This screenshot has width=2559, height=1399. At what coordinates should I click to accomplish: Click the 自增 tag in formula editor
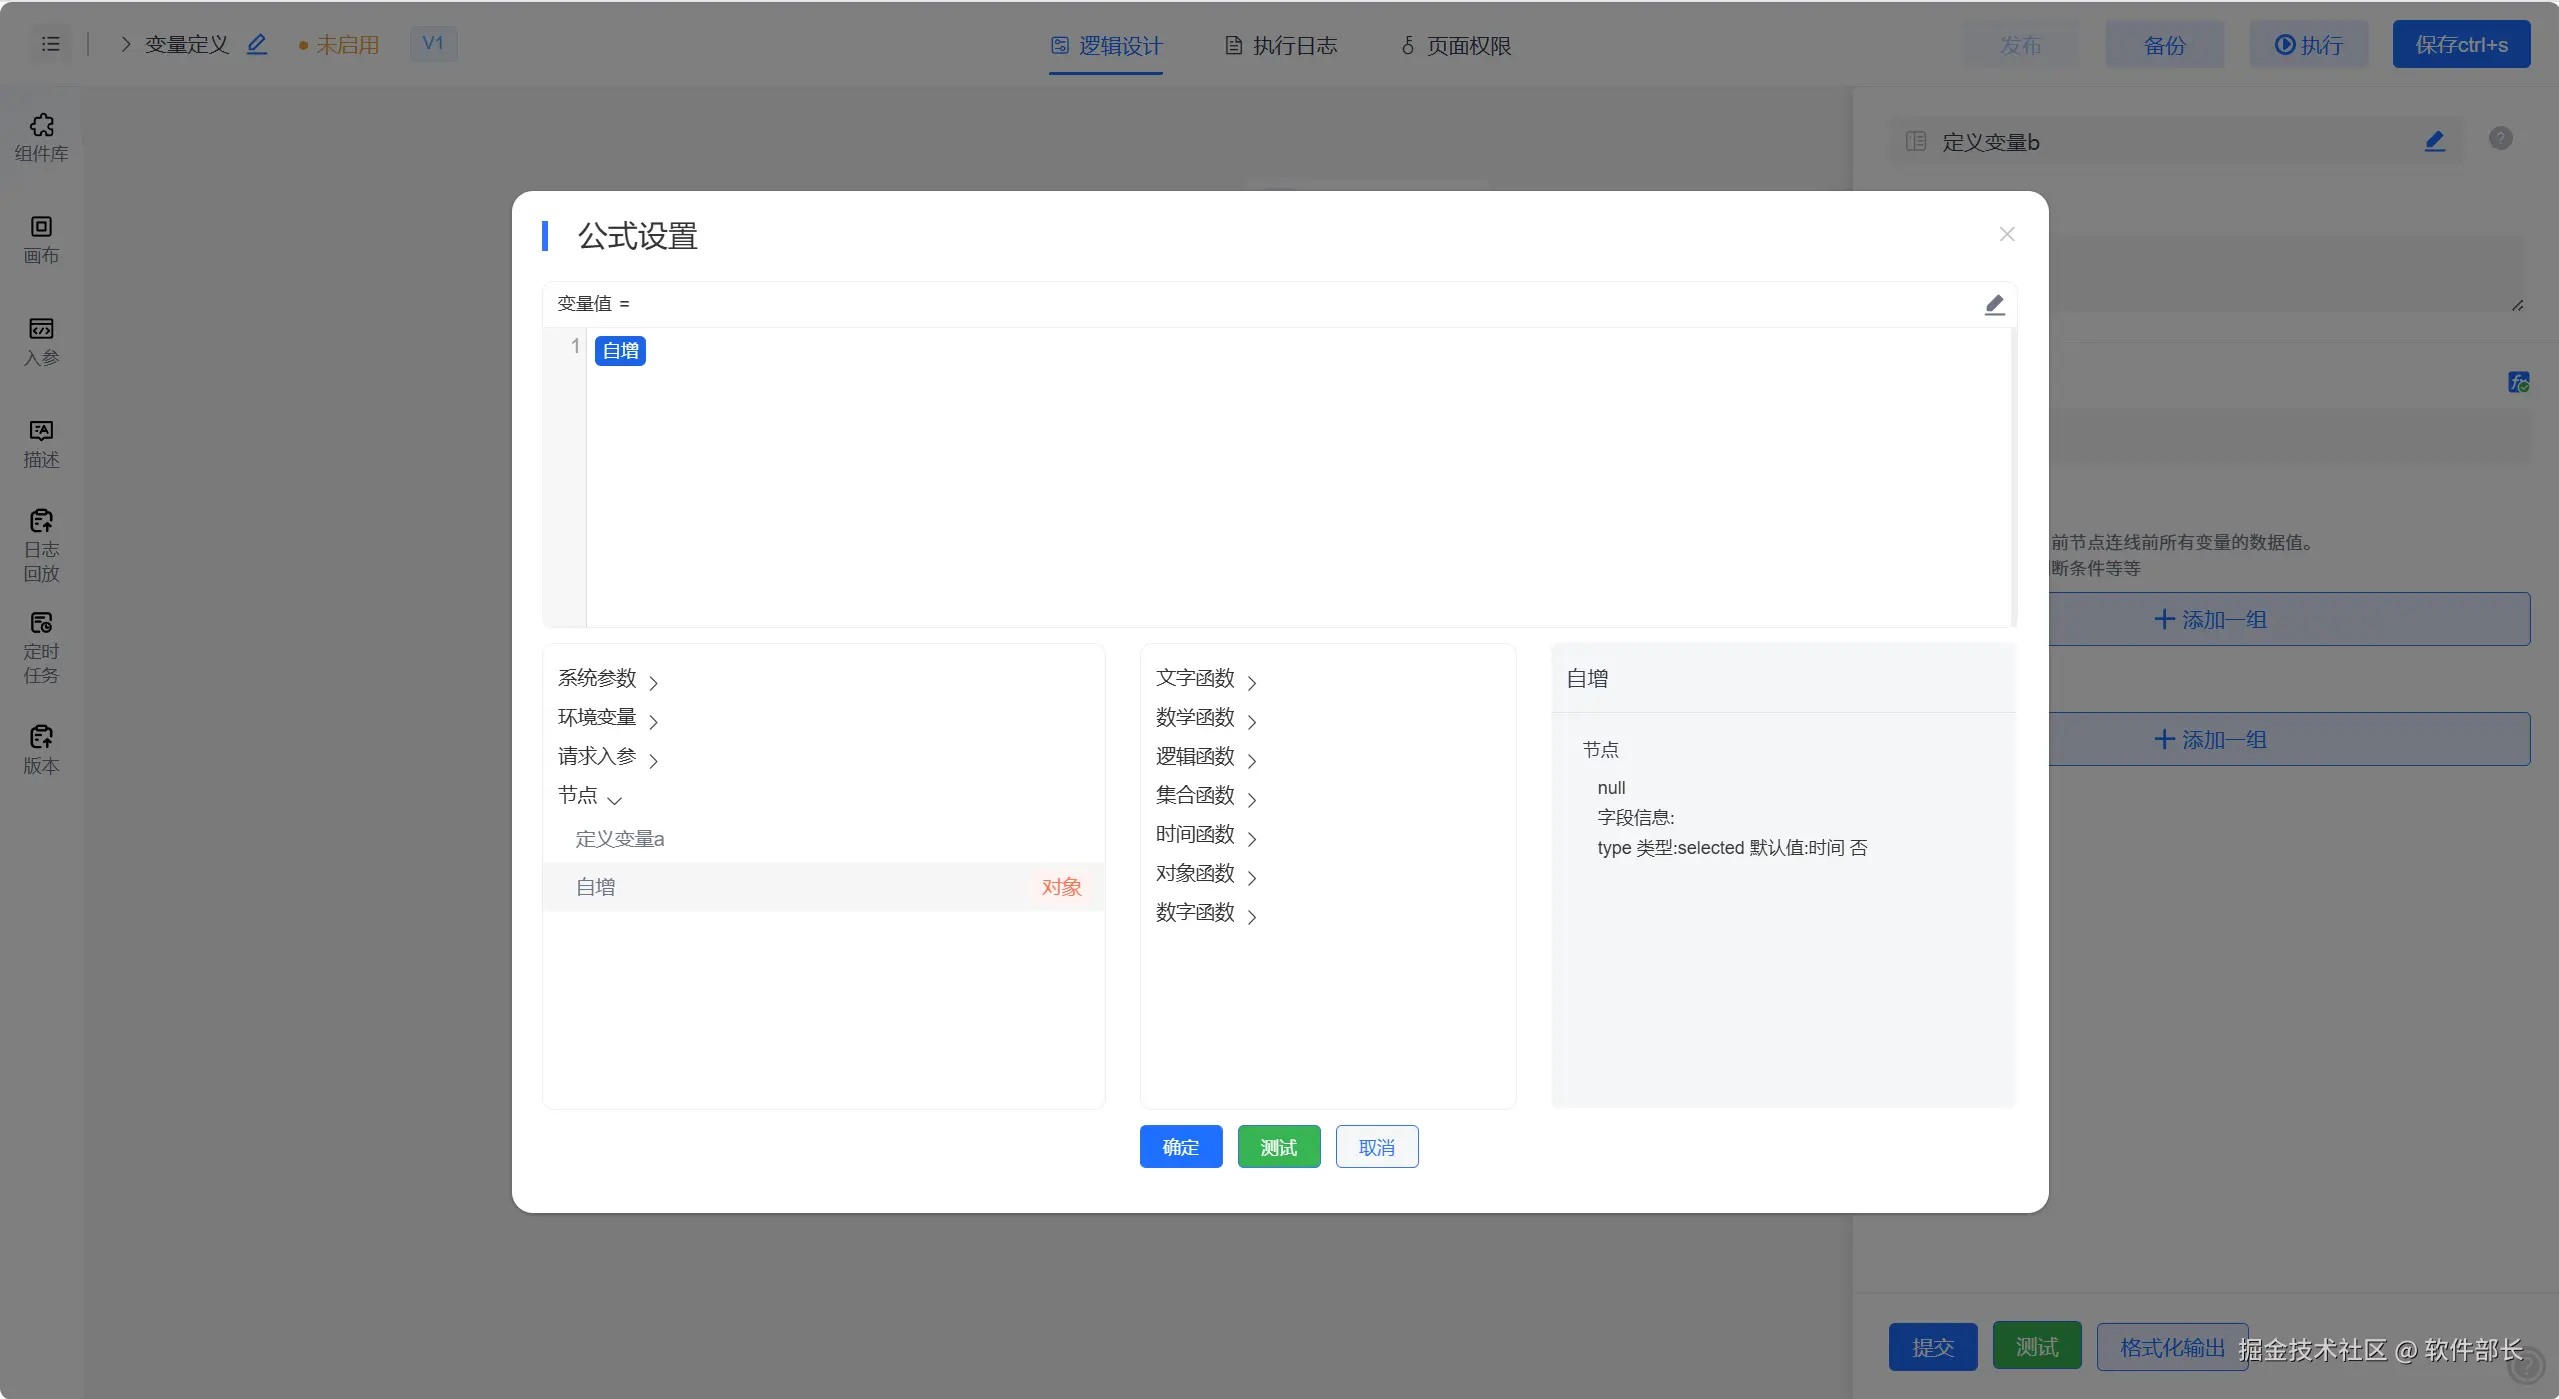click(x=620, y=351)
